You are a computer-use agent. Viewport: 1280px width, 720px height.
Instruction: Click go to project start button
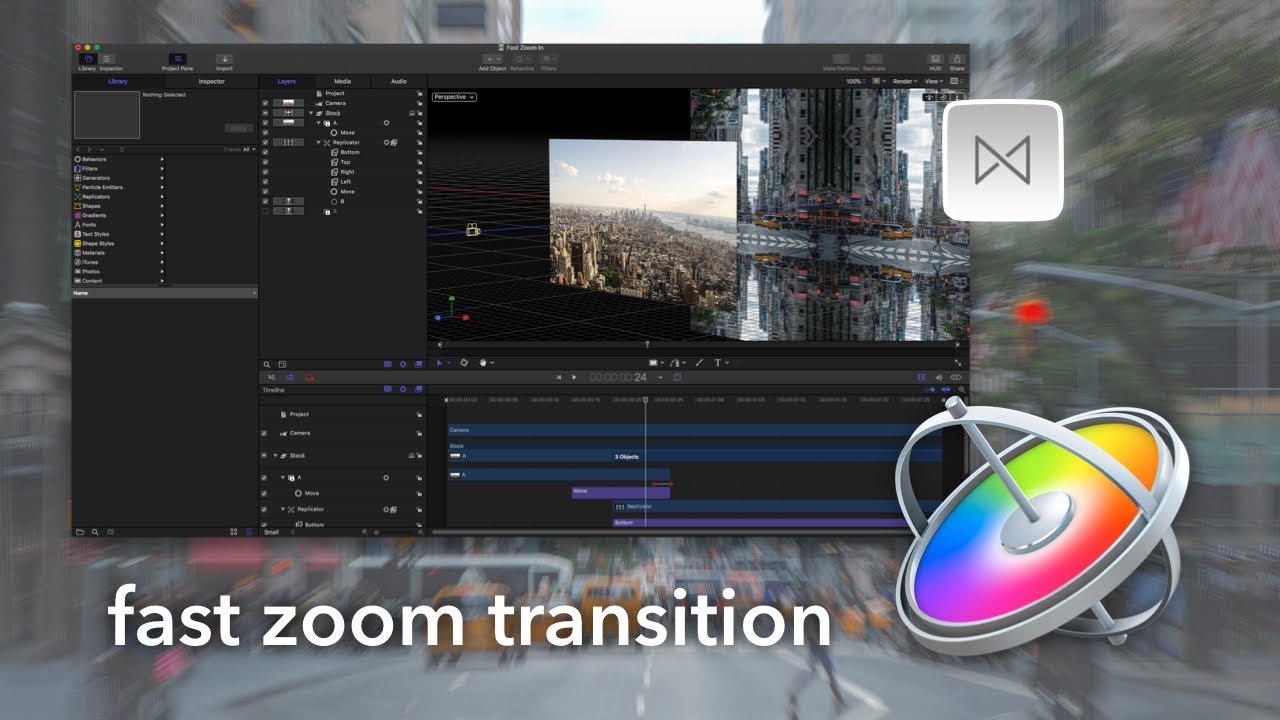[559, 377]
